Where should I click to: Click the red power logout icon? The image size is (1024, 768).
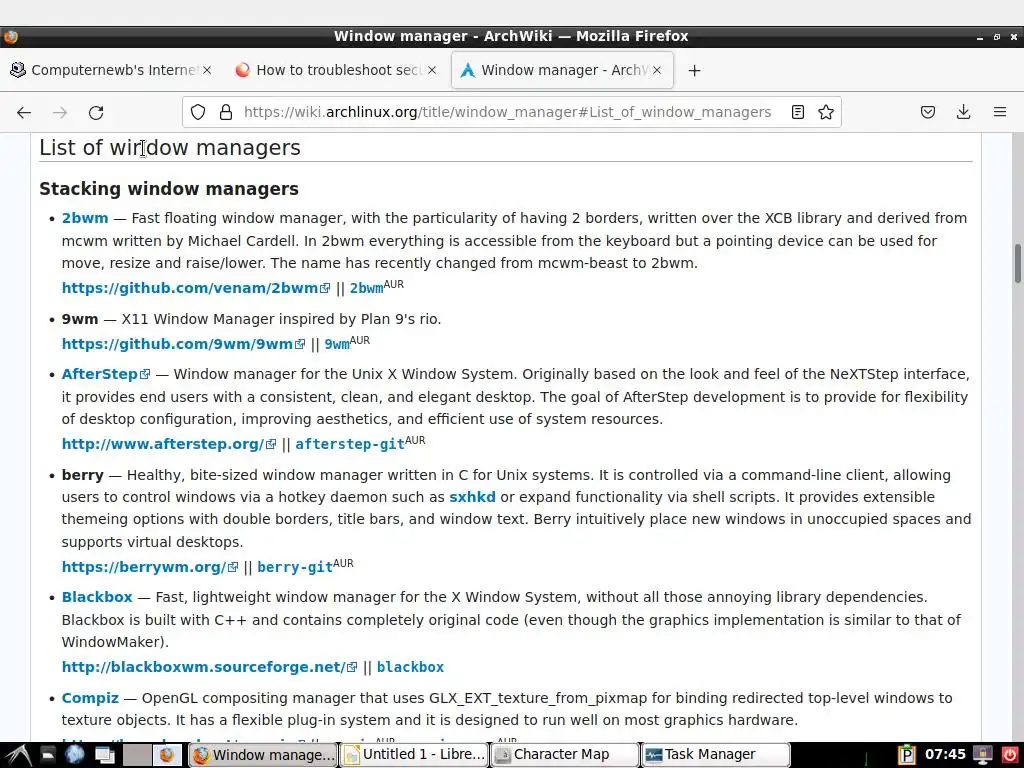click(1010, 755)
